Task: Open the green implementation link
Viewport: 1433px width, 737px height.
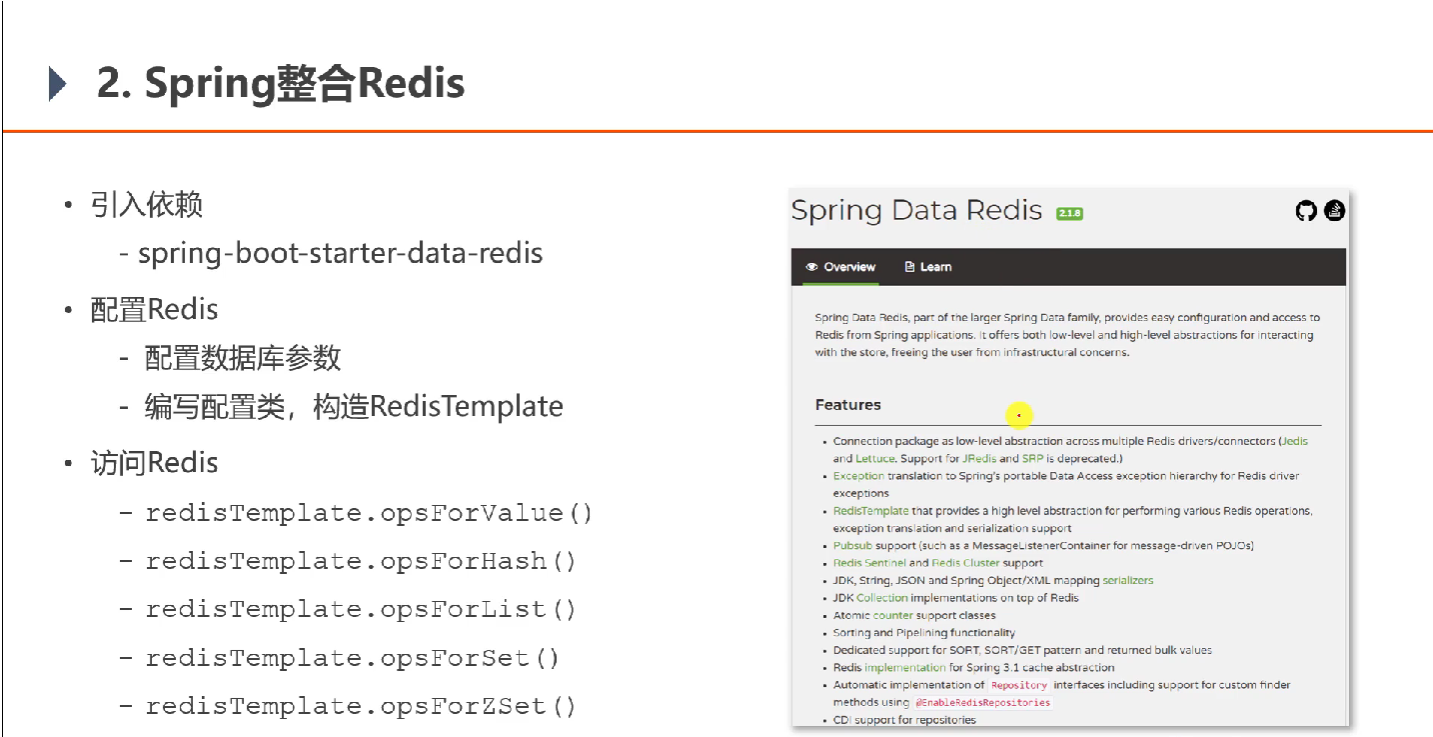Action: [904, 667]
